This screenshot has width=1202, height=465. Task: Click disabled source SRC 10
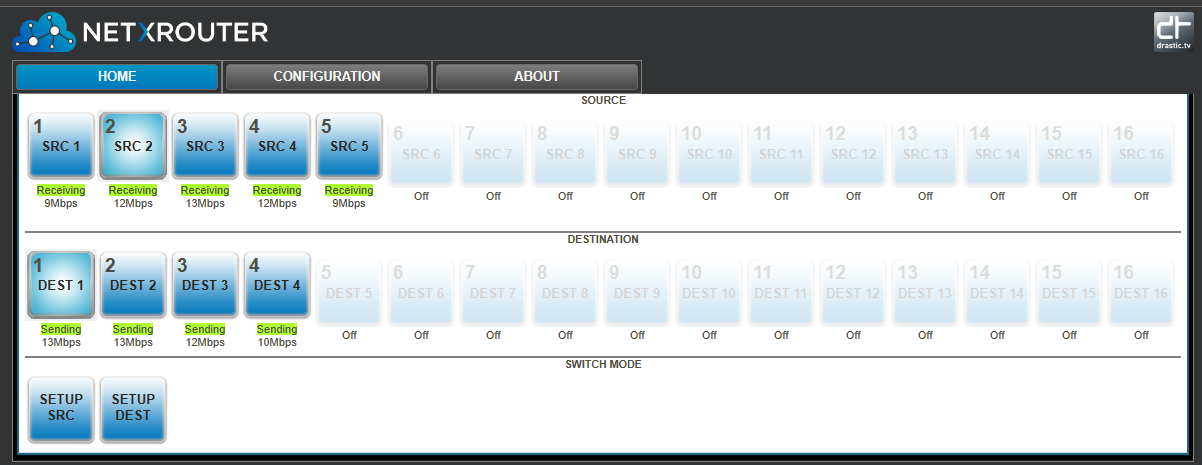[x=709, y=153]
